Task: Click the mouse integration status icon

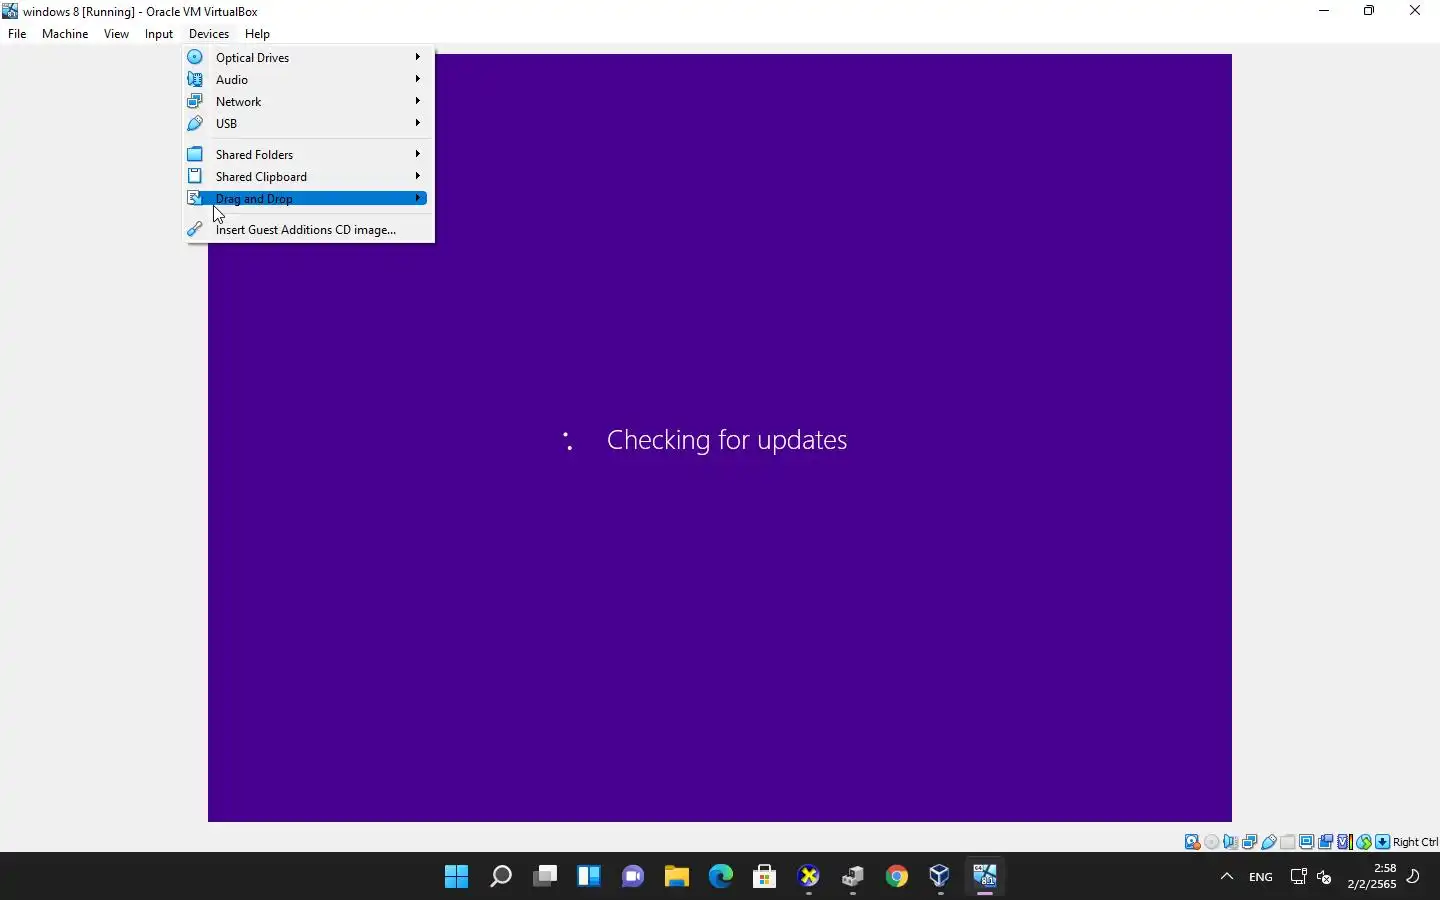Action: (x=1364, y=842)
